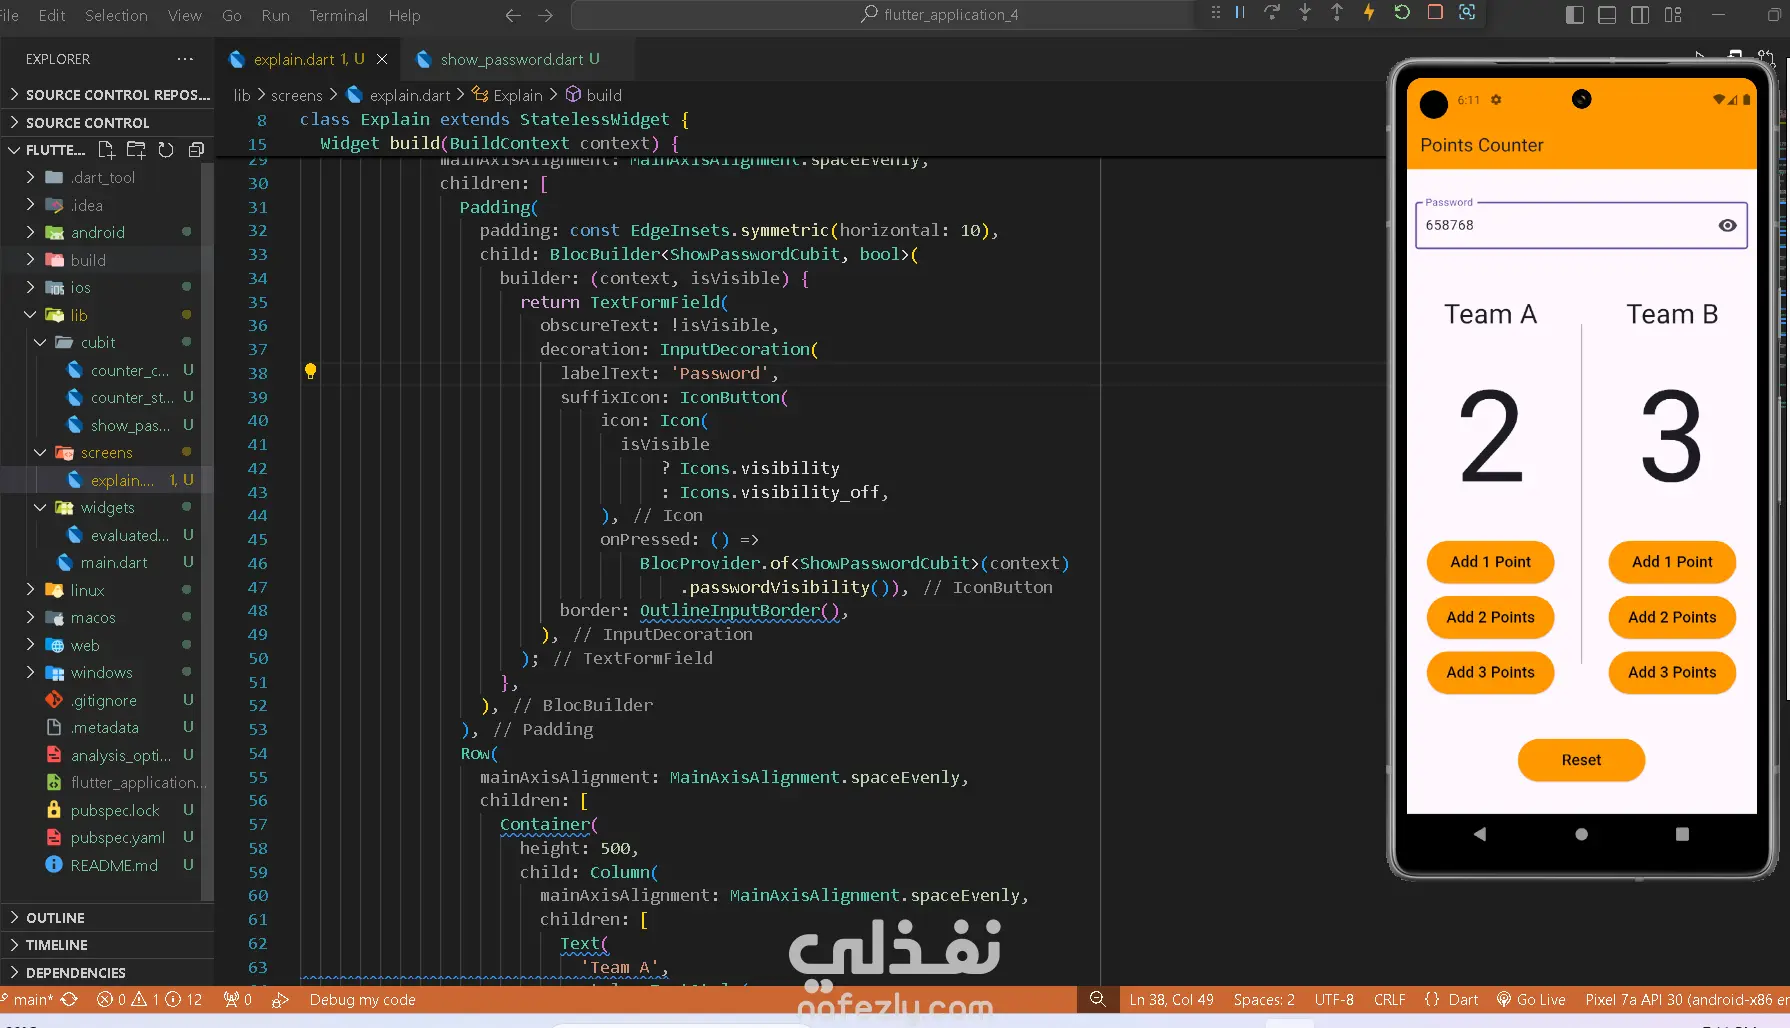Open the Terminal menu
Viewport: 1790px width, 1028px height.
pos(338,15)
